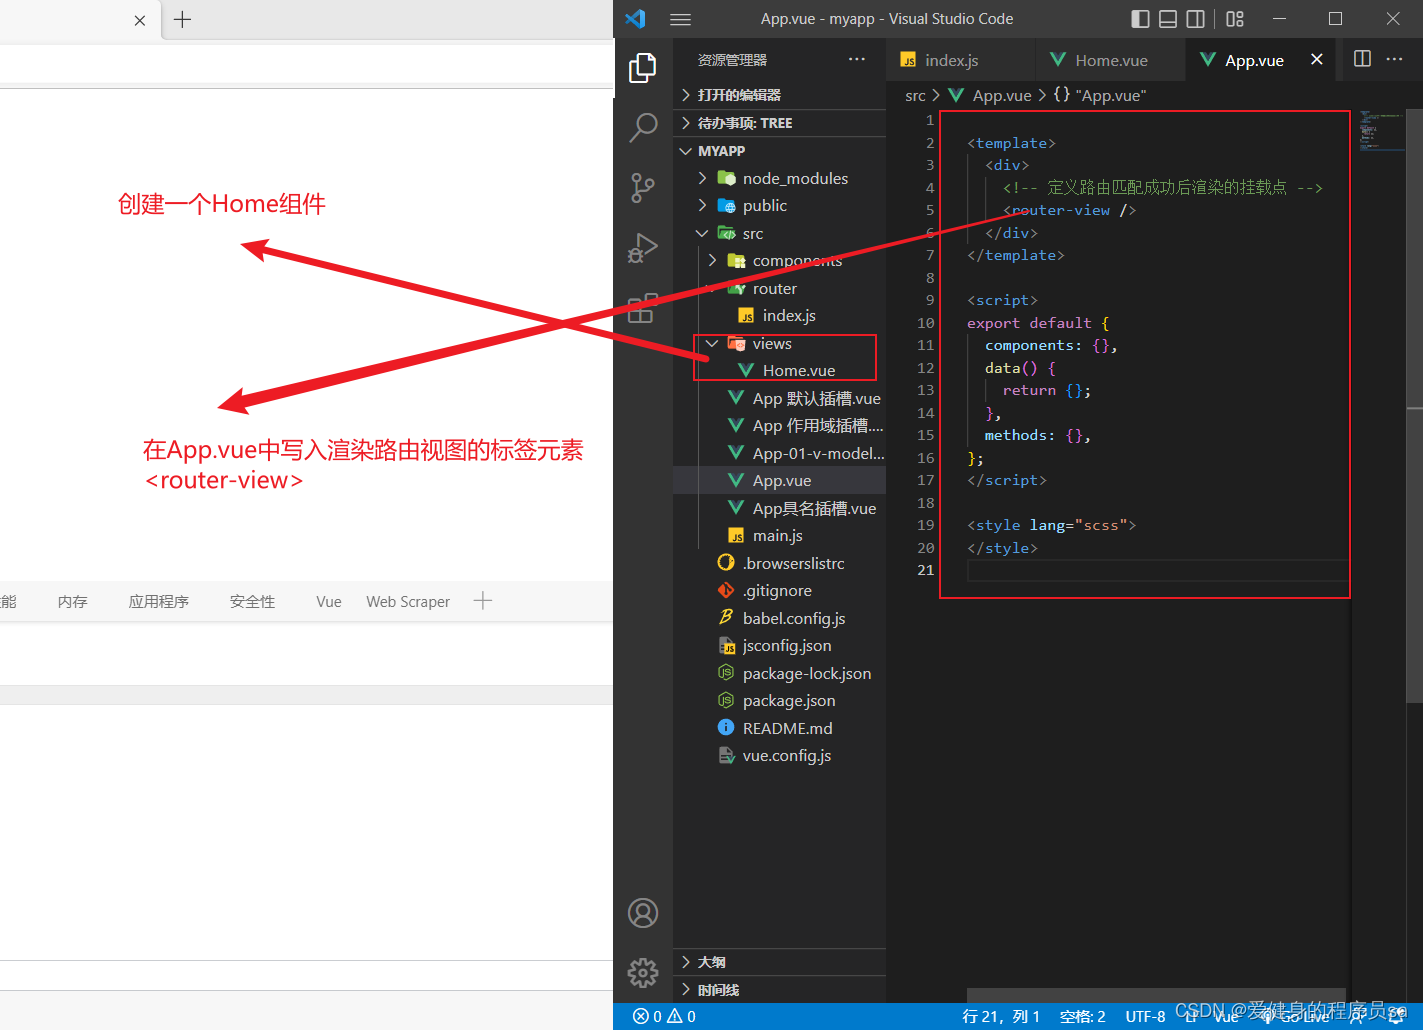Viewport: 1423px width, 1030px height.
Task: Click 空格: 2 indentation status item
Action: 1082,1016
